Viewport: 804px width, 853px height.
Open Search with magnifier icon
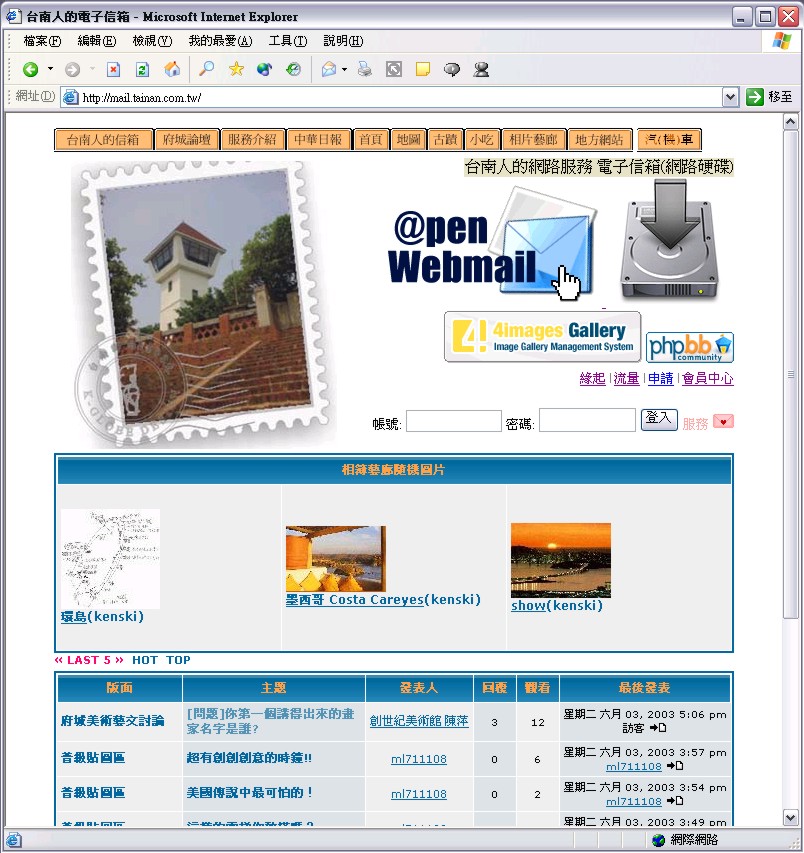pos(206,69)
